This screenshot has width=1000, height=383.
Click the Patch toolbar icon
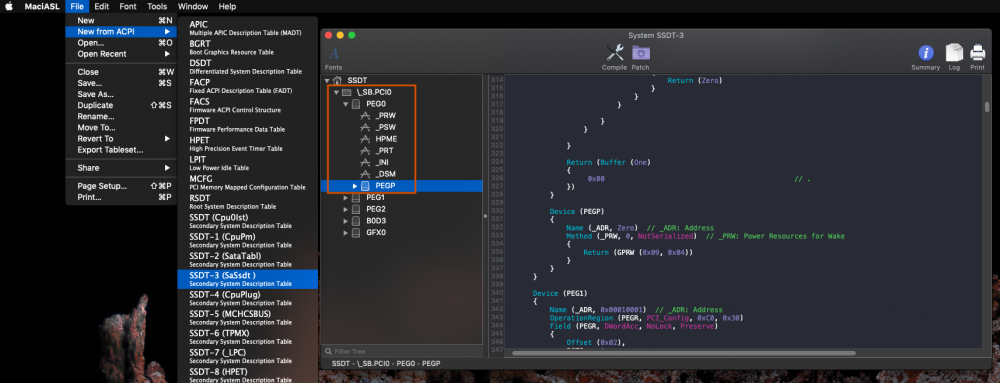tap(641, 54)
